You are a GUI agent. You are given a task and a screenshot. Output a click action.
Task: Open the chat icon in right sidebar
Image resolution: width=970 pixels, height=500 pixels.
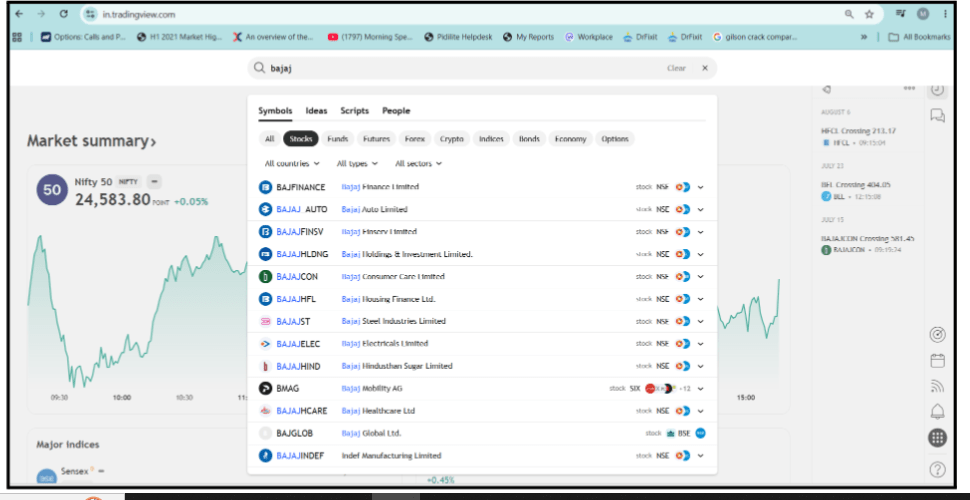click(x=938, y=116)
